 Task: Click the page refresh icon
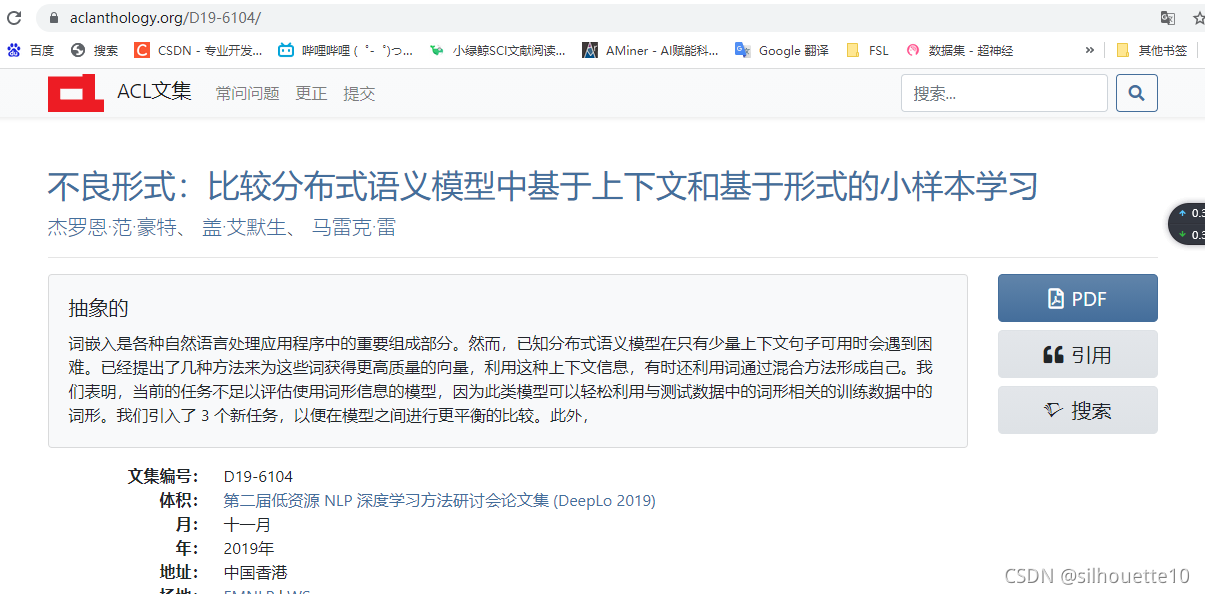click(x=13, y=17)
